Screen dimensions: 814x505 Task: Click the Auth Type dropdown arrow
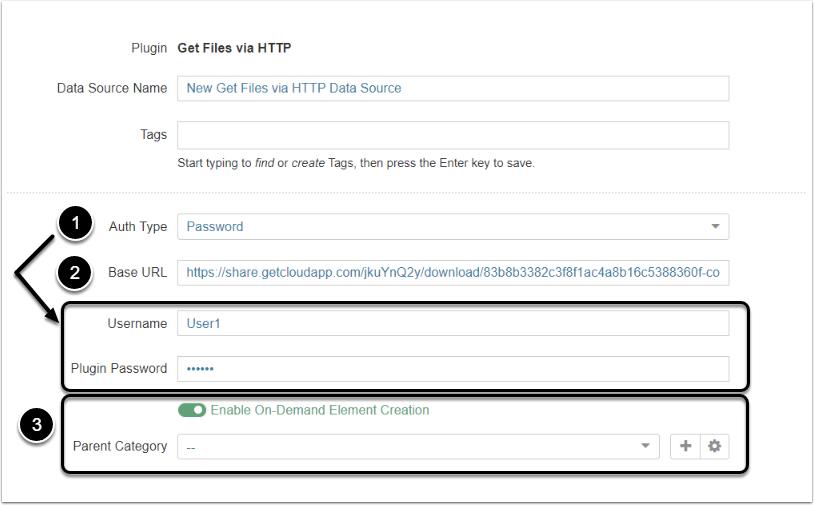pyautogui.click(x=715, y=227)
